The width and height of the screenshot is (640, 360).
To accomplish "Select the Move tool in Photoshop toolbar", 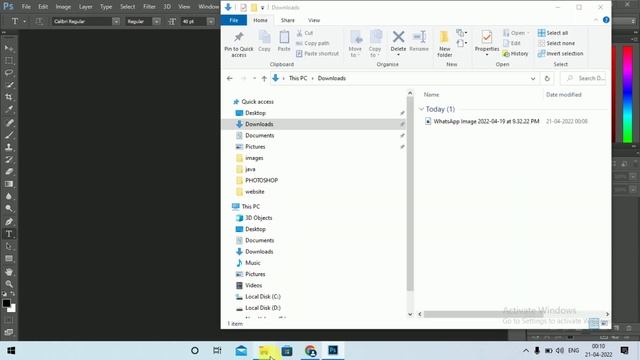I will [x=9, y=48].
